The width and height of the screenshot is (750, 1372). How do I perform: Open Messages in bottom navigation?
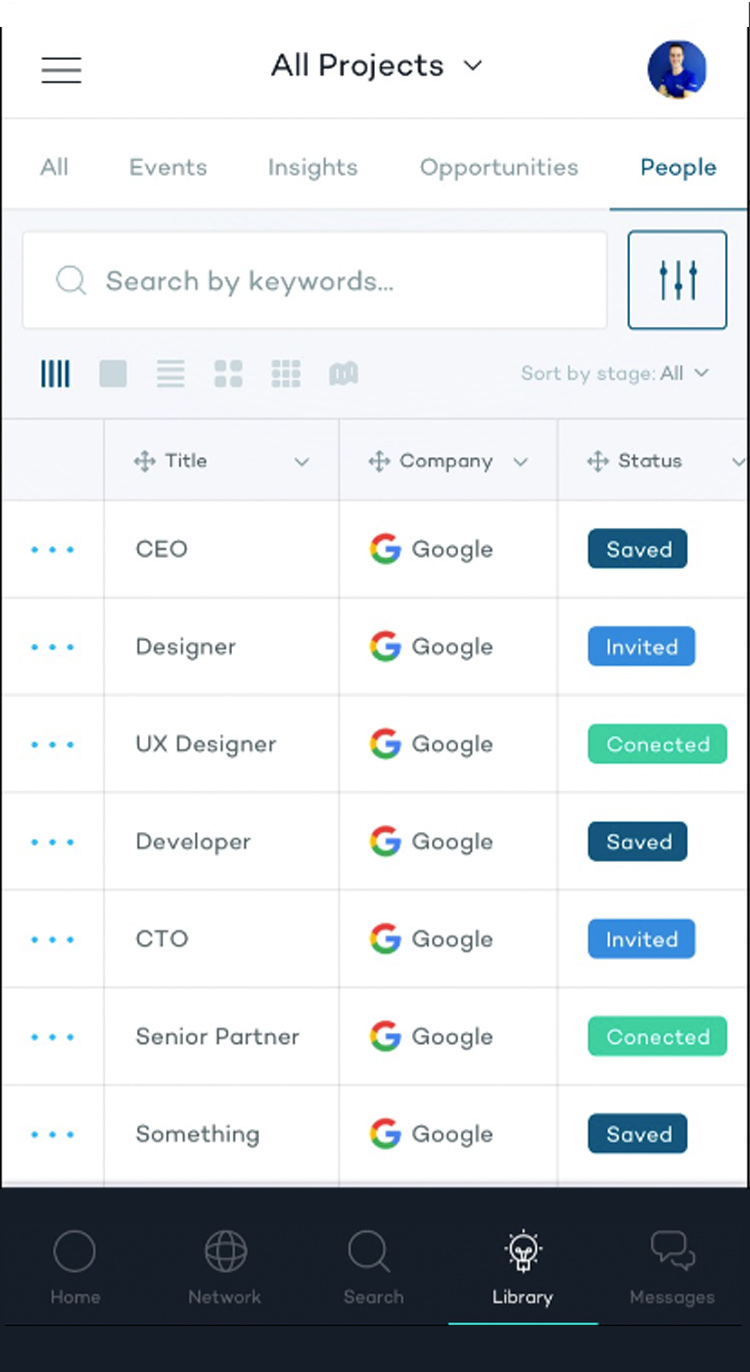(x=672, y=1267)
